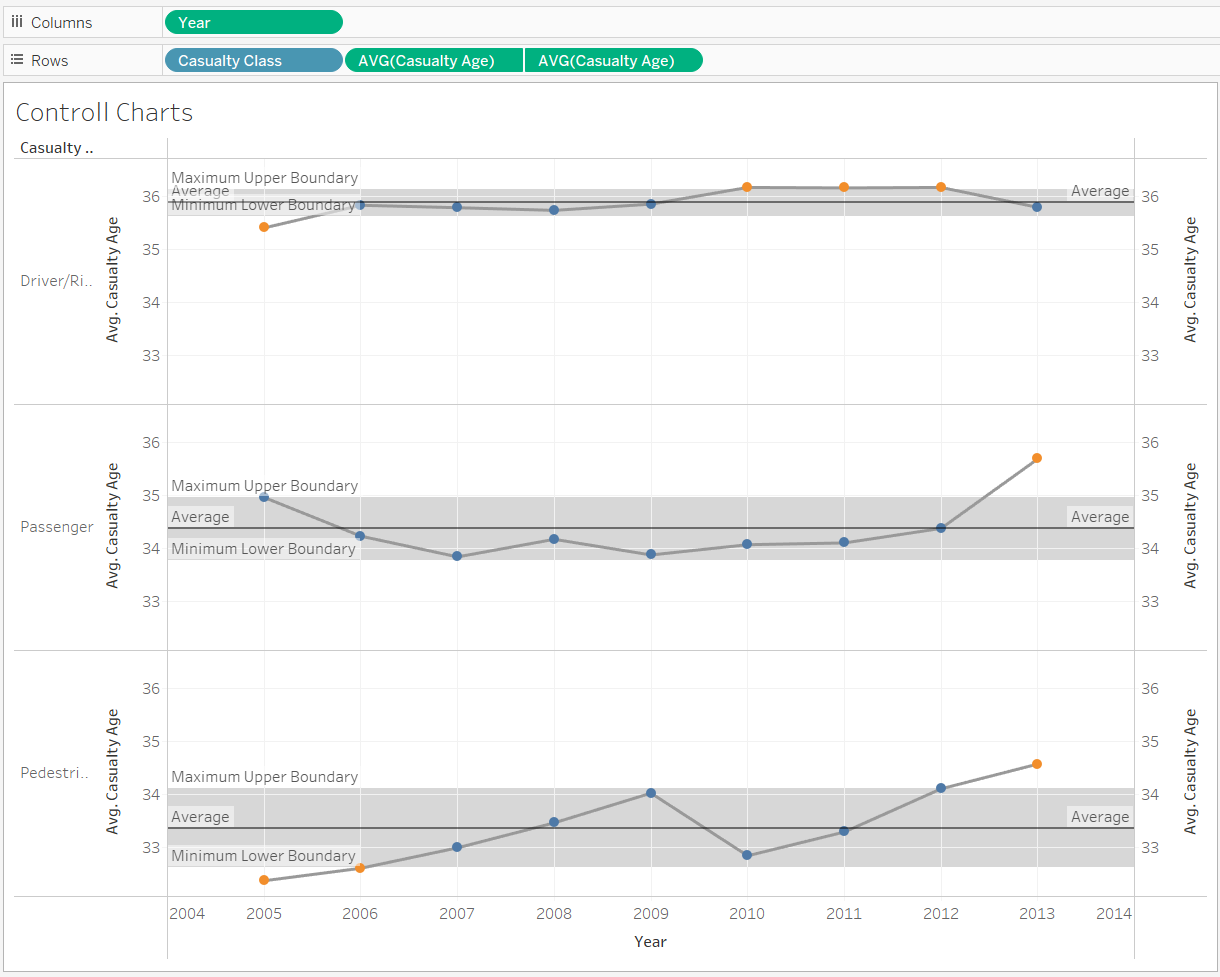Click the middle AVG(Casualty Age) pill

[433, 61]
